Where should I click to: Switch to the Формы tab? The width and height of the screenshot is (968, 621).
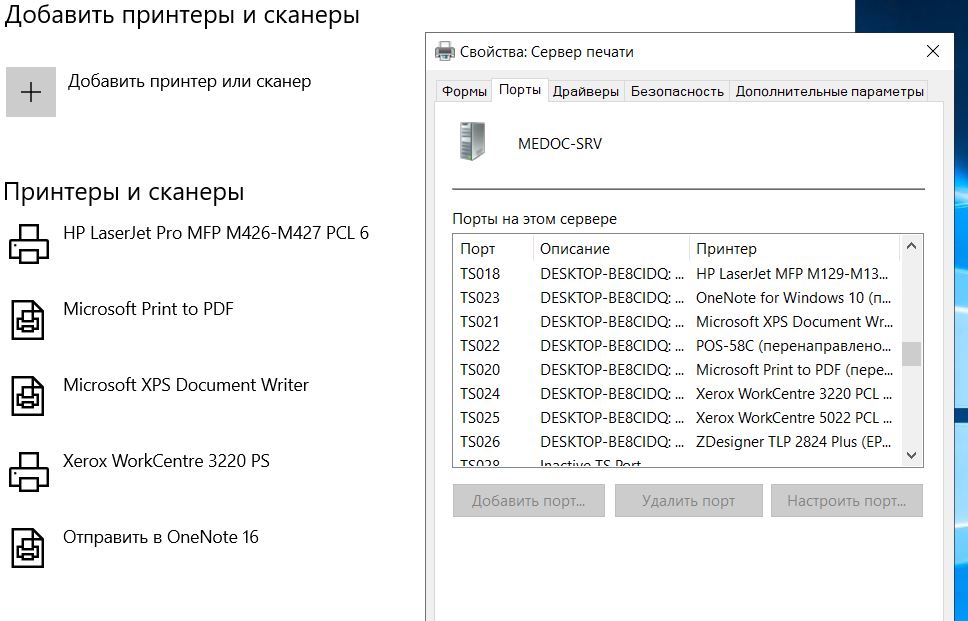[464, 91]
